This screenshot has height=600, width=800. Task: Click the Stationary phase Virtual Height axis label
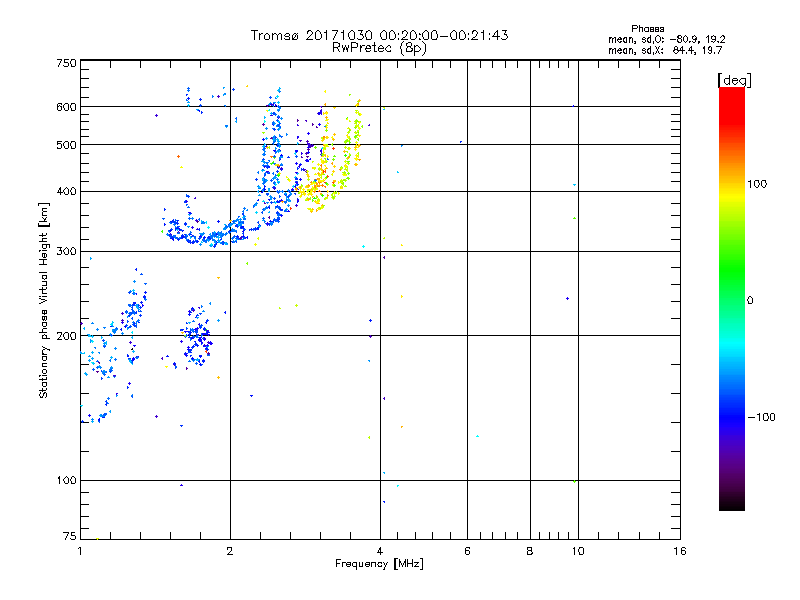pyautogui.click(x=44, y=300)
